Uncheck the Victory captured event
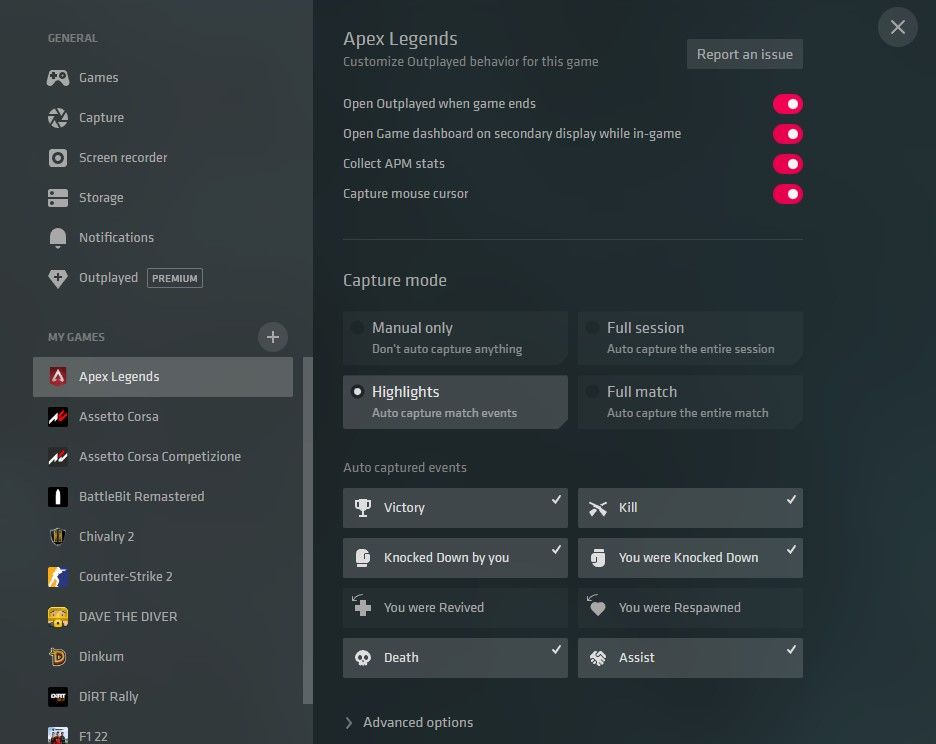This screenshot has height=744, width=936. click(x=455, y=507)
